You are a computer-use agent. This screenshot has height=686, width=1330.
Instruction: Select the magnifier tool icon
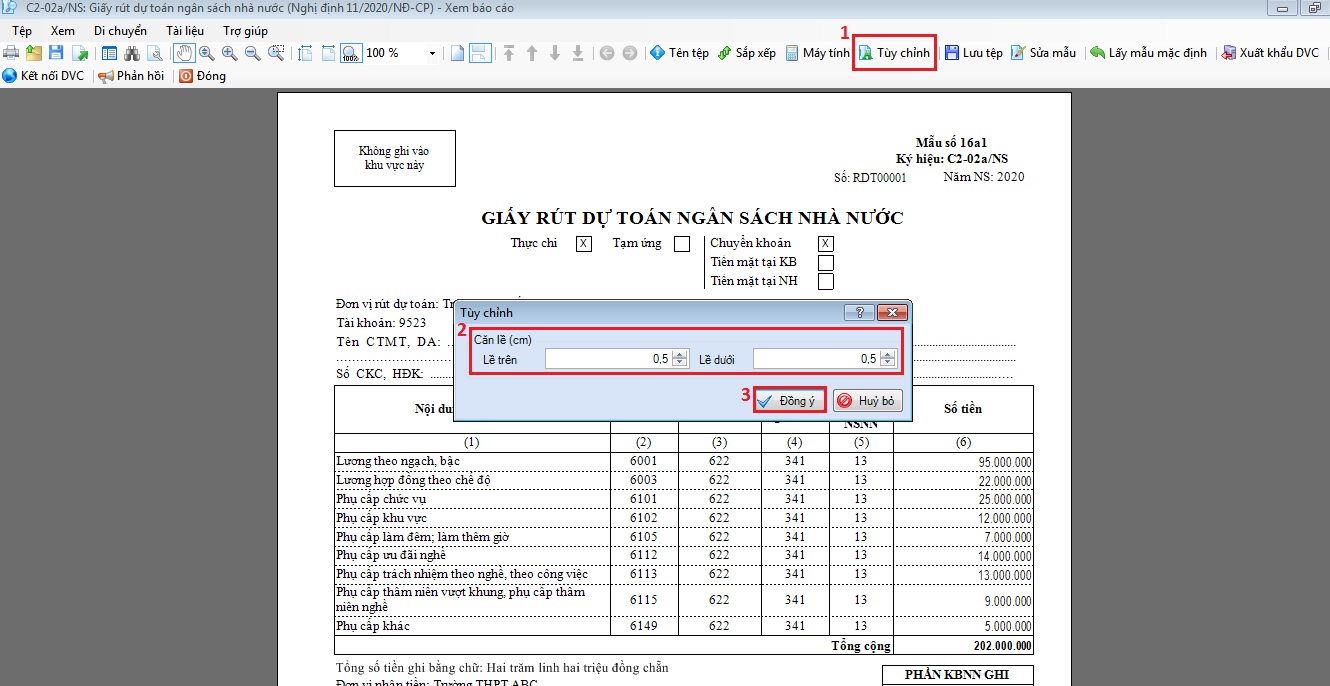(207, 53)
